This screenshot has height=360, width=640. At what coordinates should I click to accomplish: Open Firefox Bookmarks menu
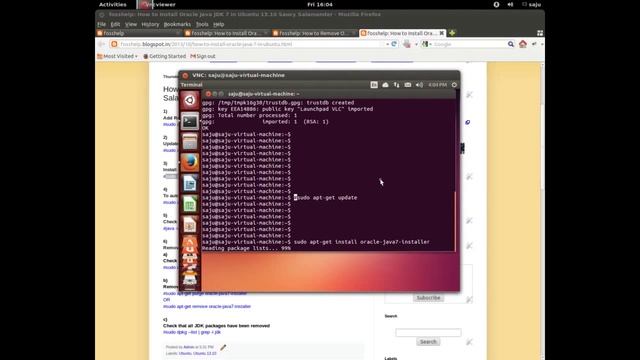tap(177, 24)
